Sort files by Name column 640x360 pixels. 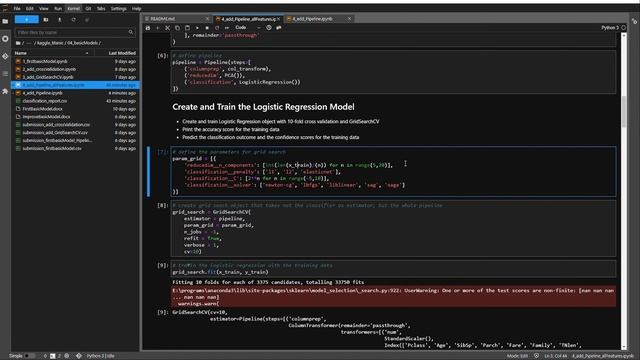pyautogui.click(x=52, y=53)
